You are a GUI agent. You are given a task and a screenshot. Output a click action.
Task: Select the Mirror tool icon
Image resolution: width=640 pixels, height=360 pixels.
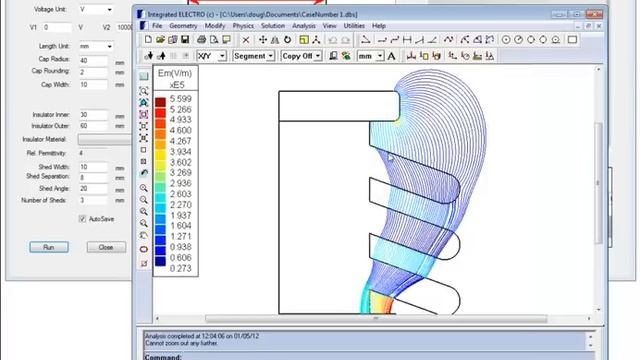click(275, 40)
